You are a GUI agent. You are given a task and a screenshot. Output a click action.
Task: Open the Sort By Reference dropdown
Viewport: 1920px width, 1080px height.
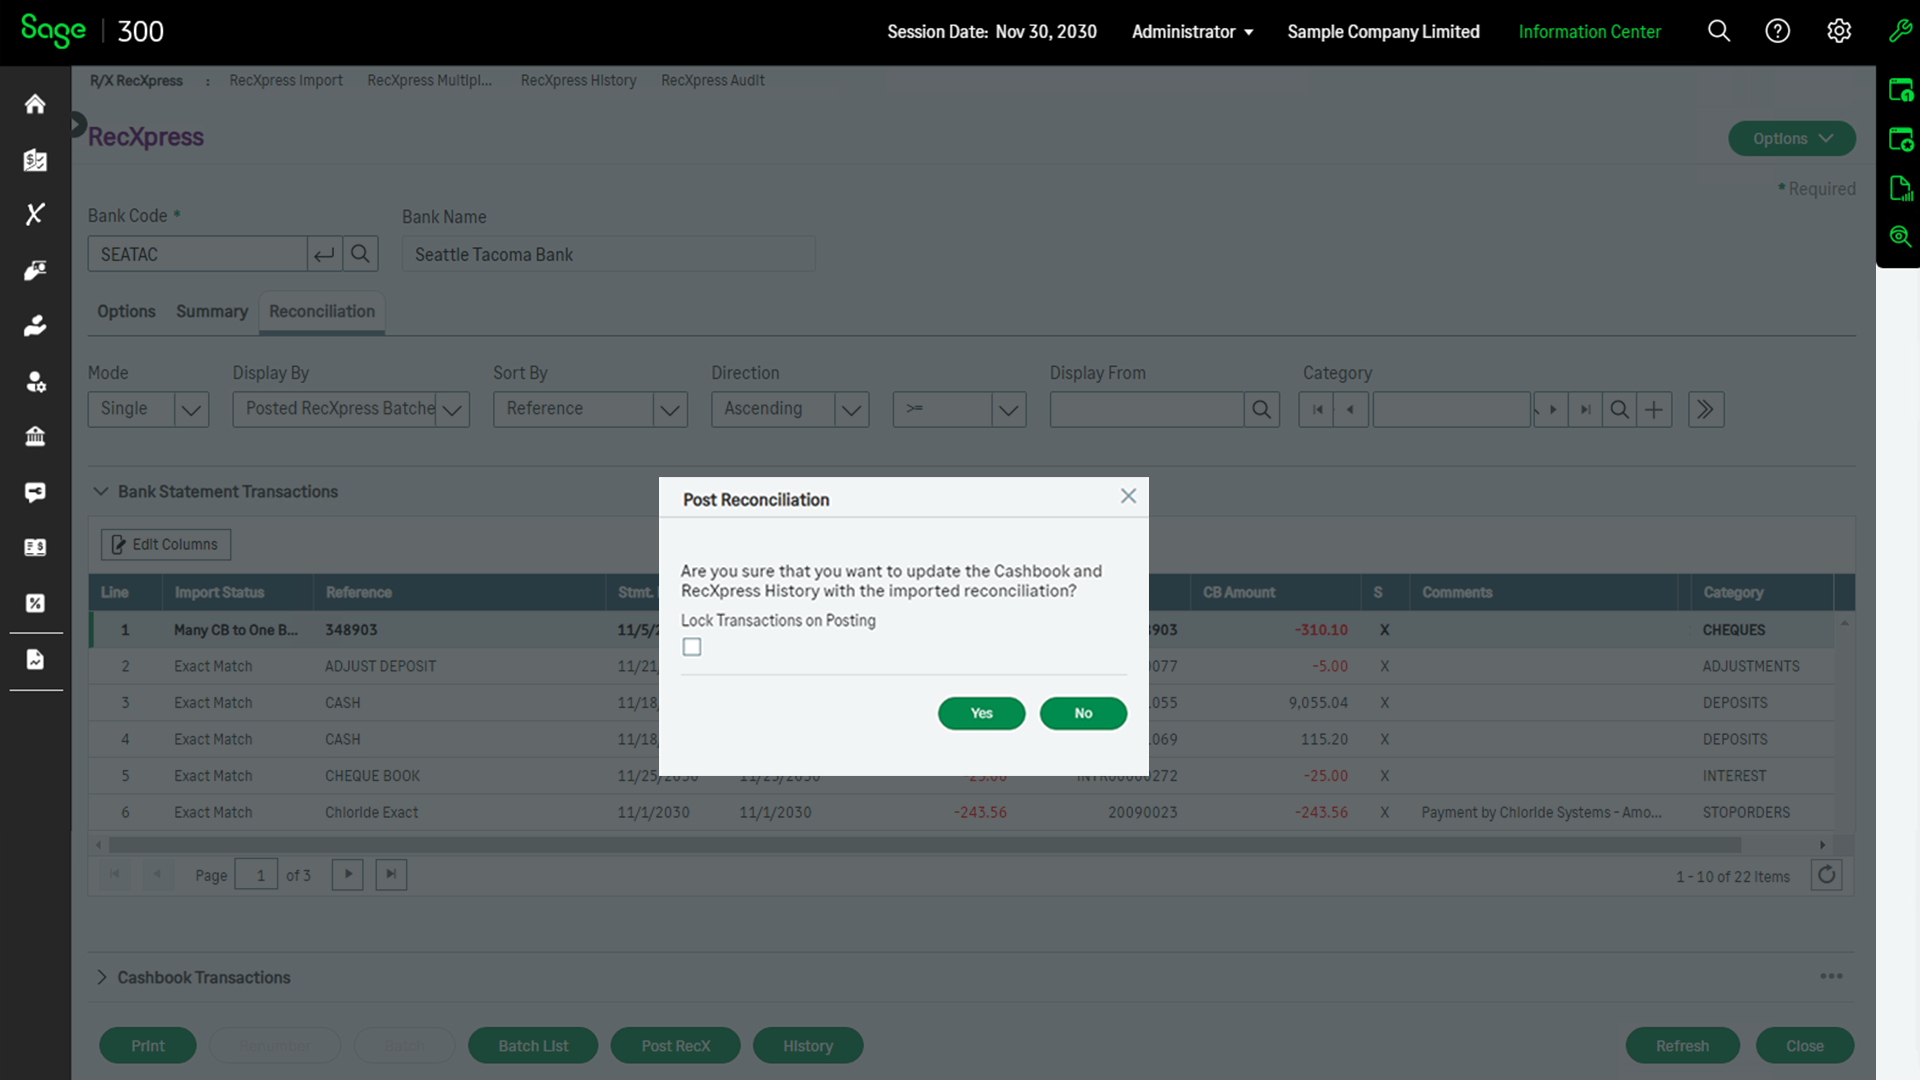click(x=590, y=409)
